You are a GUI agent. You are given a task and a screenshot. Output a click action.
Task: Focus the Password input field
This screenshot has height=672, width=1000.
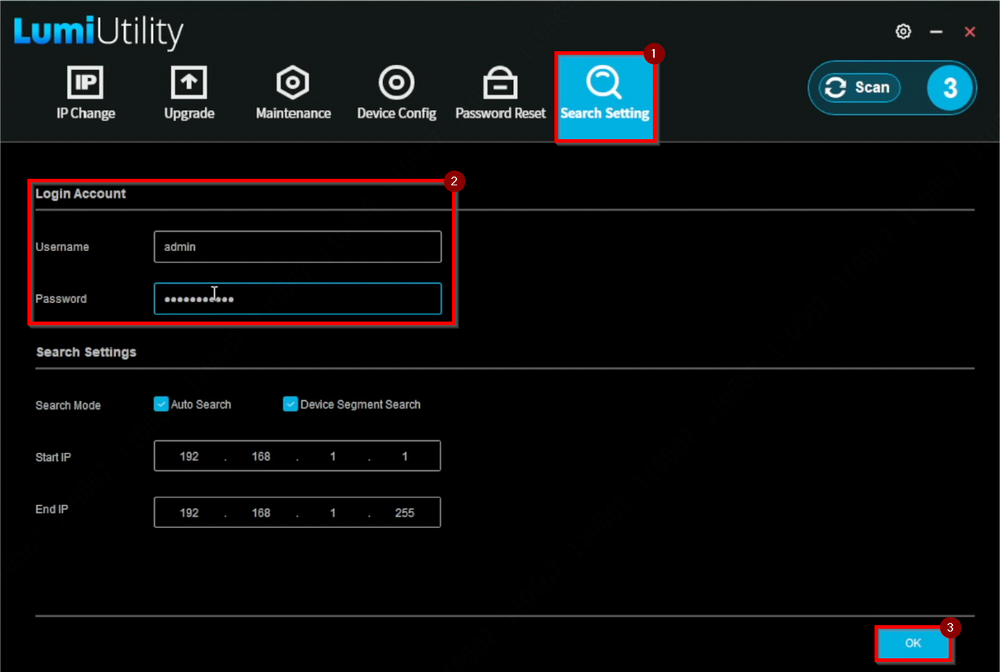coord(297,299)
